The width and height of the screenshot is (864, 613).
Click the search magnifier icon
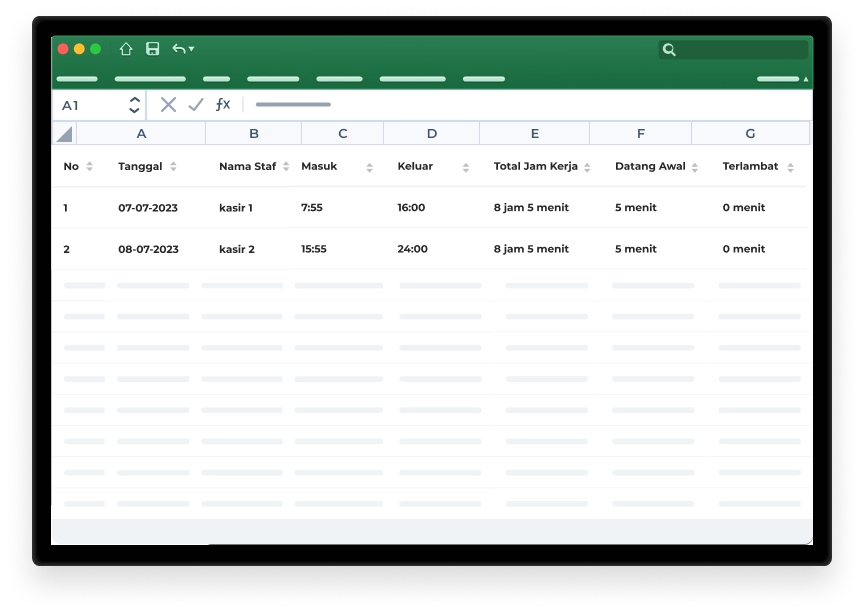click(x=669, y=49)
